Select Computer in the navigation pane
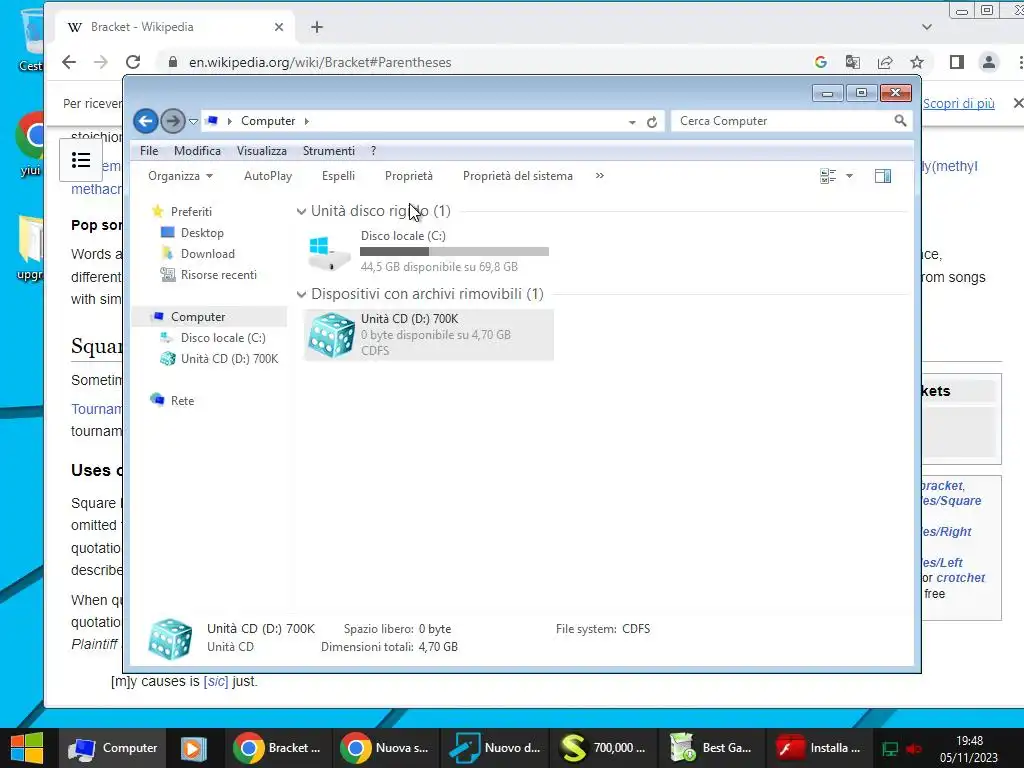 (x=197, y=317)
